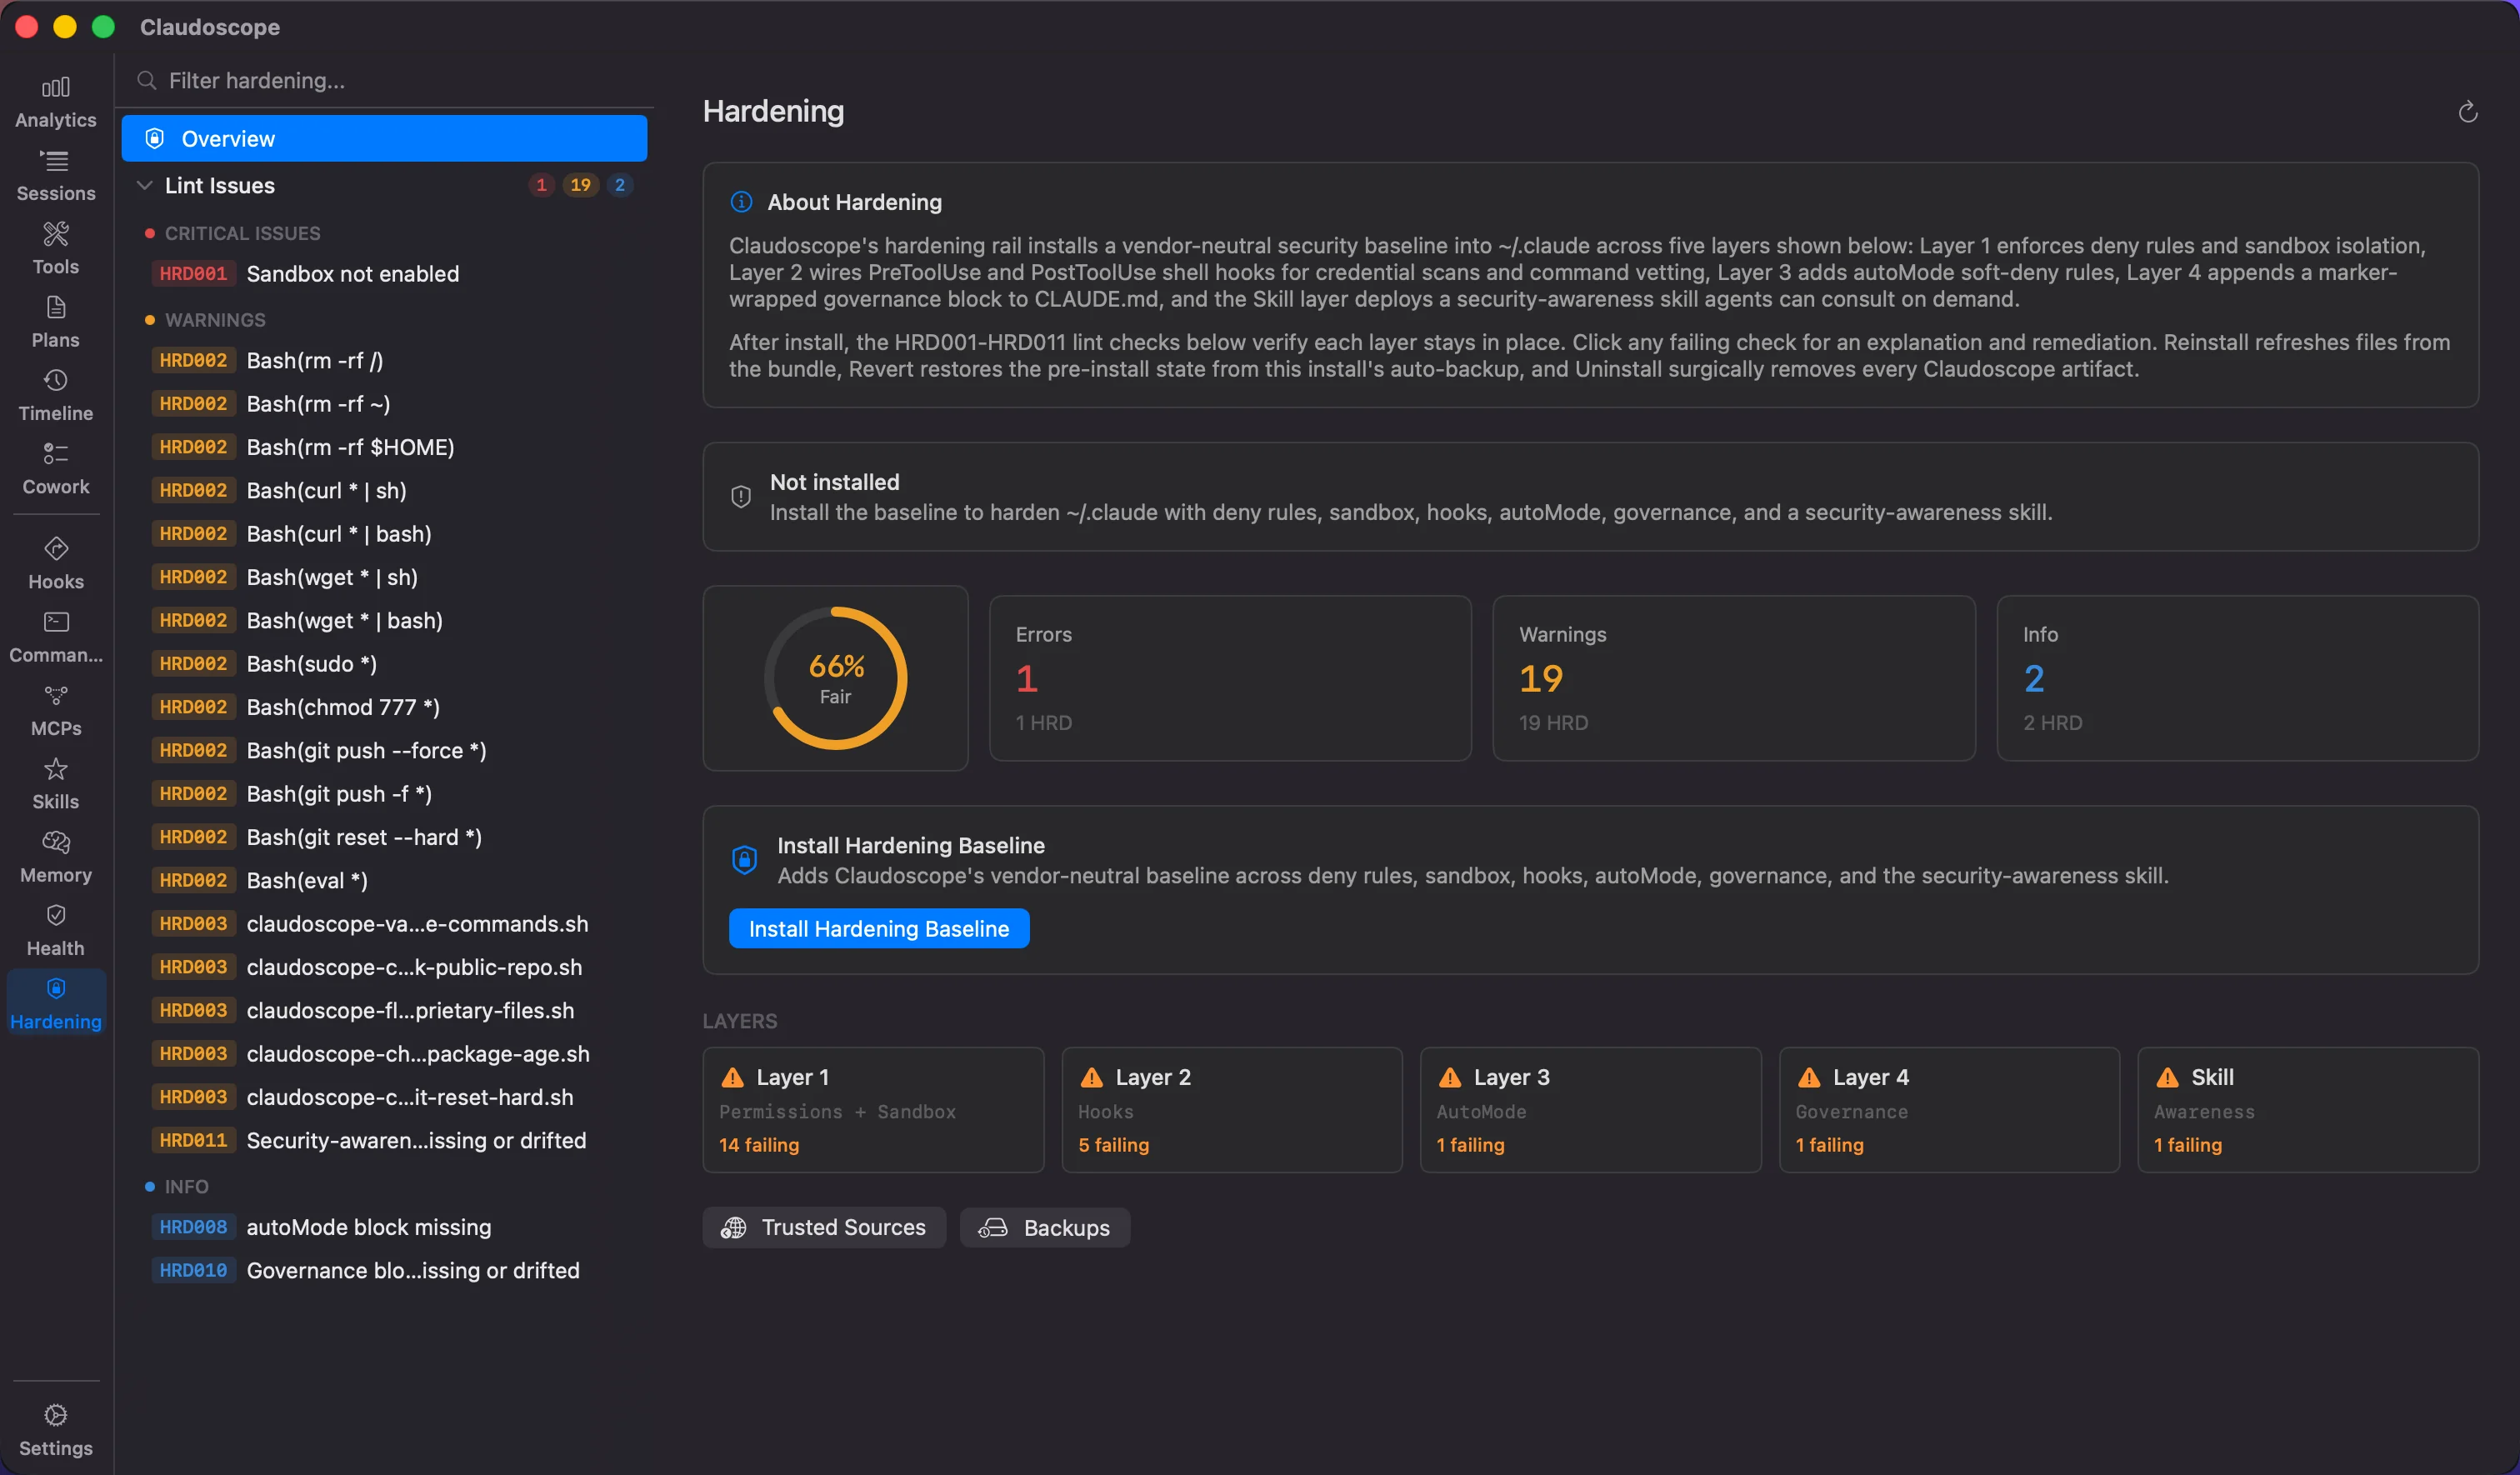Select the claudoscope-c...it-reset-hard.sh warning

384,1096
